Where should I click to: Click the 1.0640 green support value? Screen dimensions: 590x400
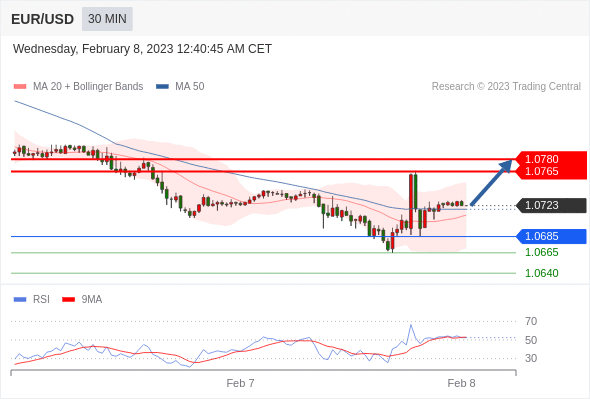[542, 273]
